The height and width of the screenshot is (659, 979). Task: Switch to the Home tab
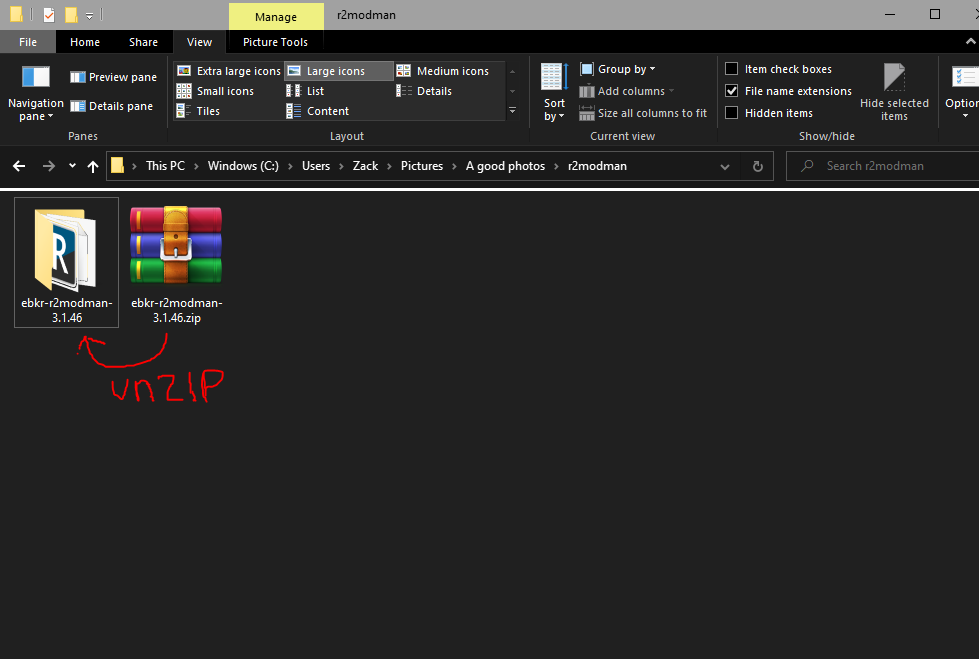pos(85,42)
